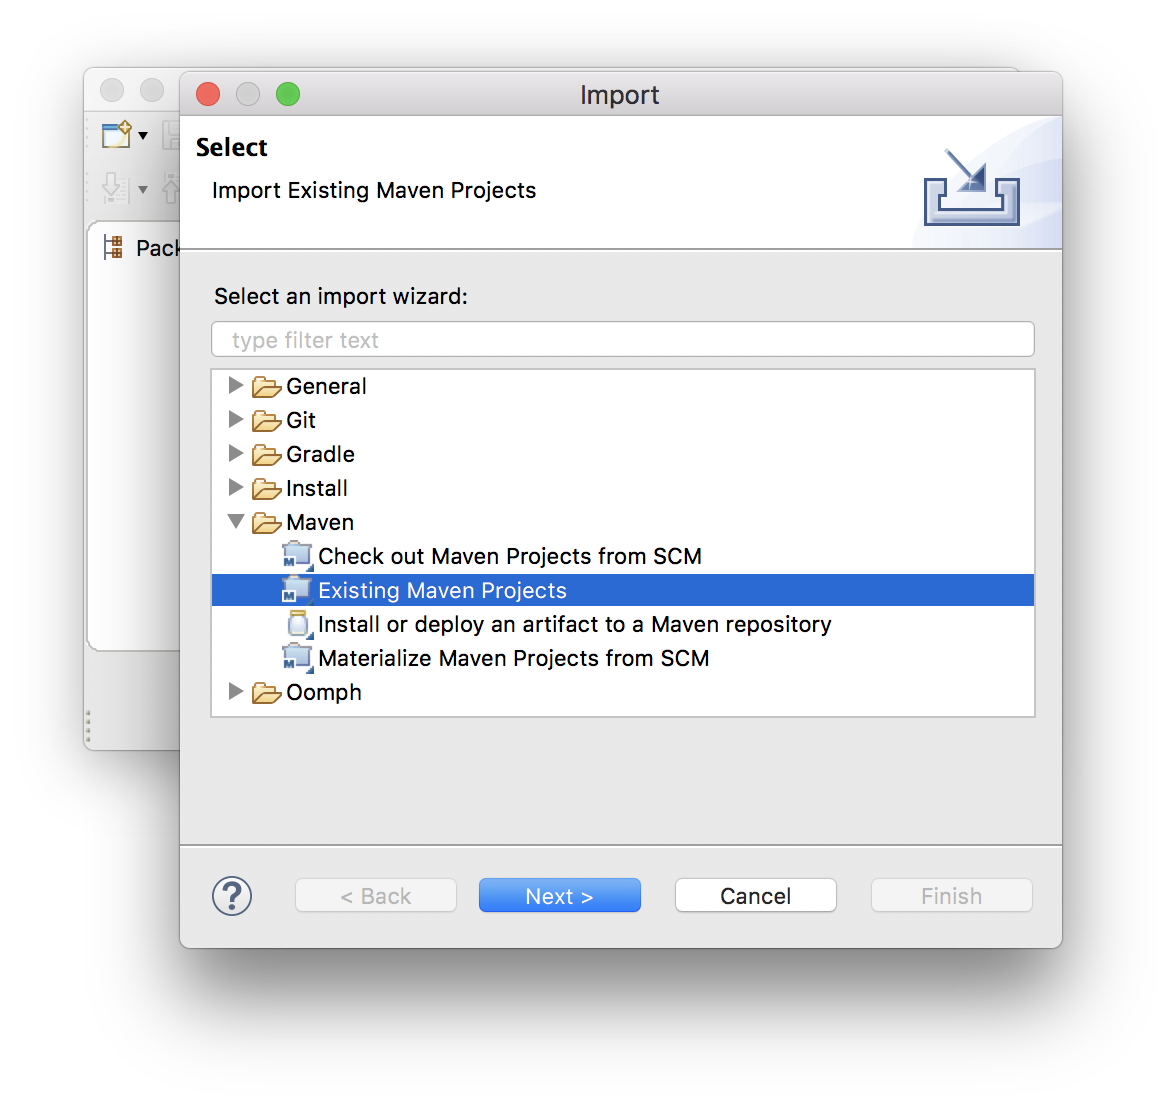Click the Check out Maven Projects icon

coord(297,556)
